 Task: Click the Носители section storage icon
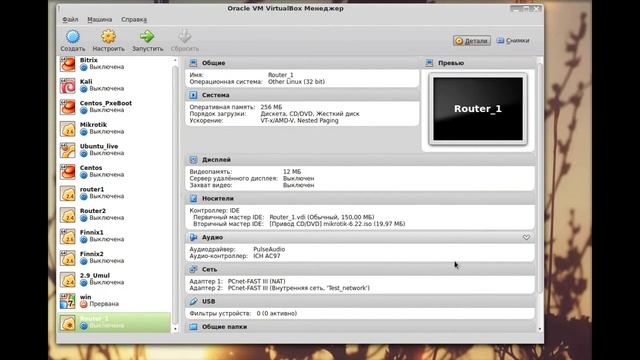pos(193,198)
